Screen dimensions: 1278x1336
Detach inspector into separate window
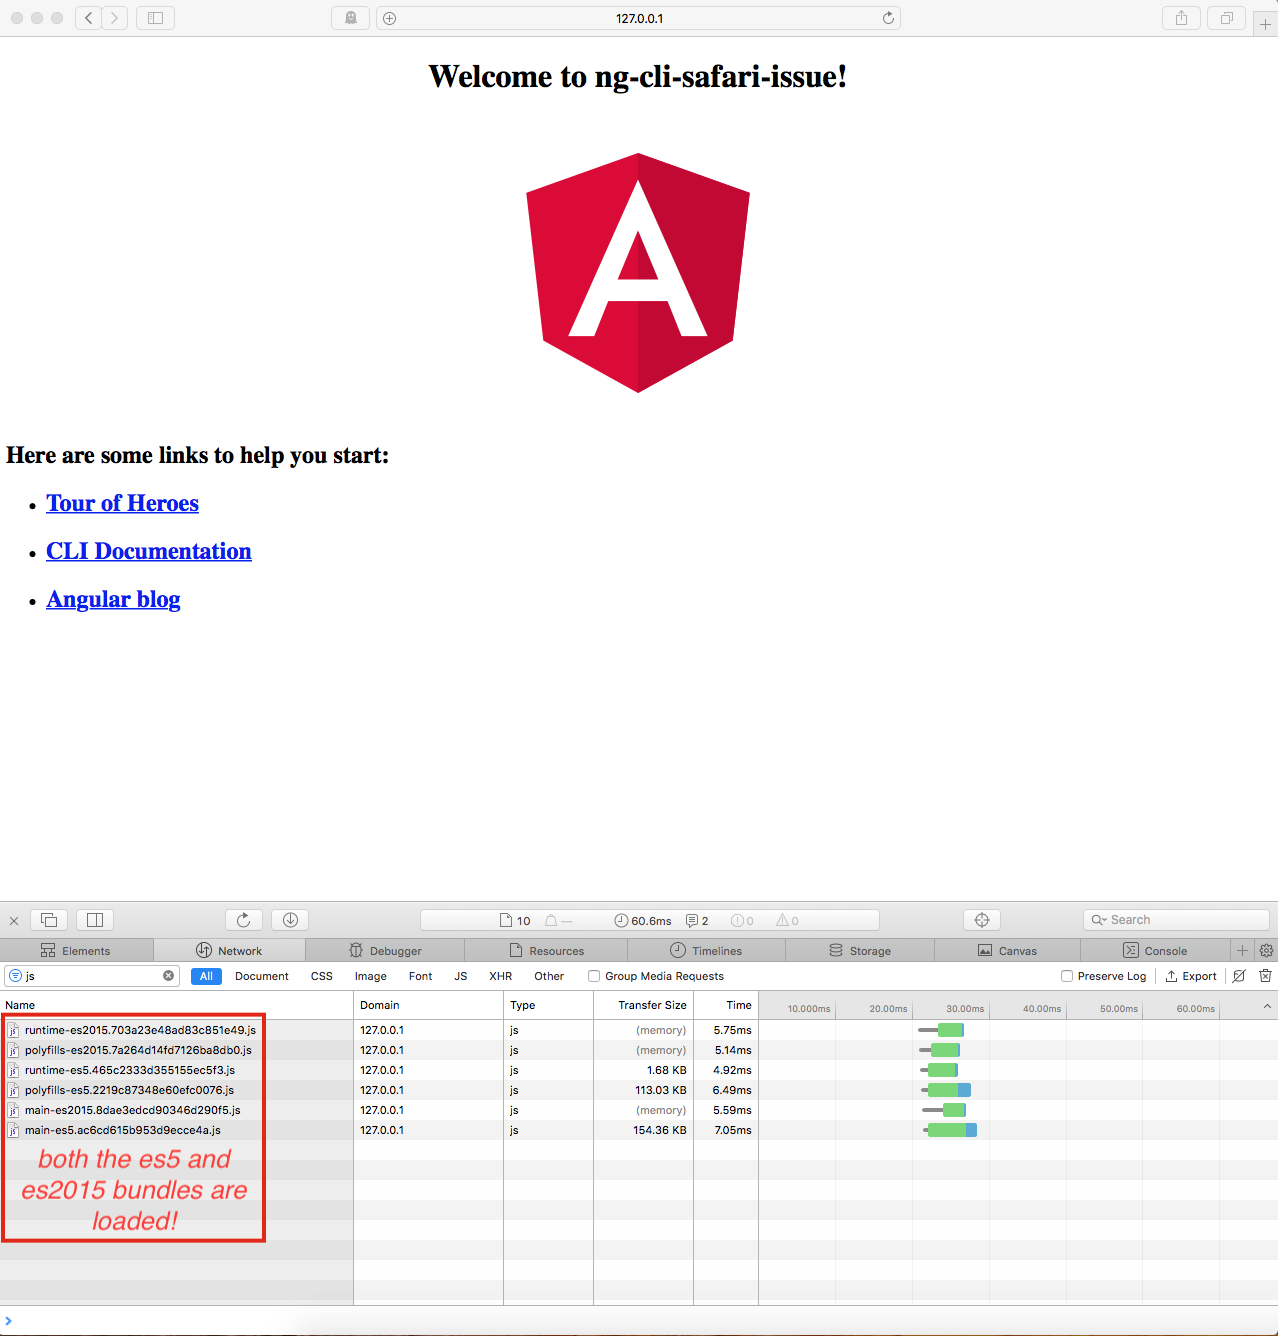click(49, 920)
